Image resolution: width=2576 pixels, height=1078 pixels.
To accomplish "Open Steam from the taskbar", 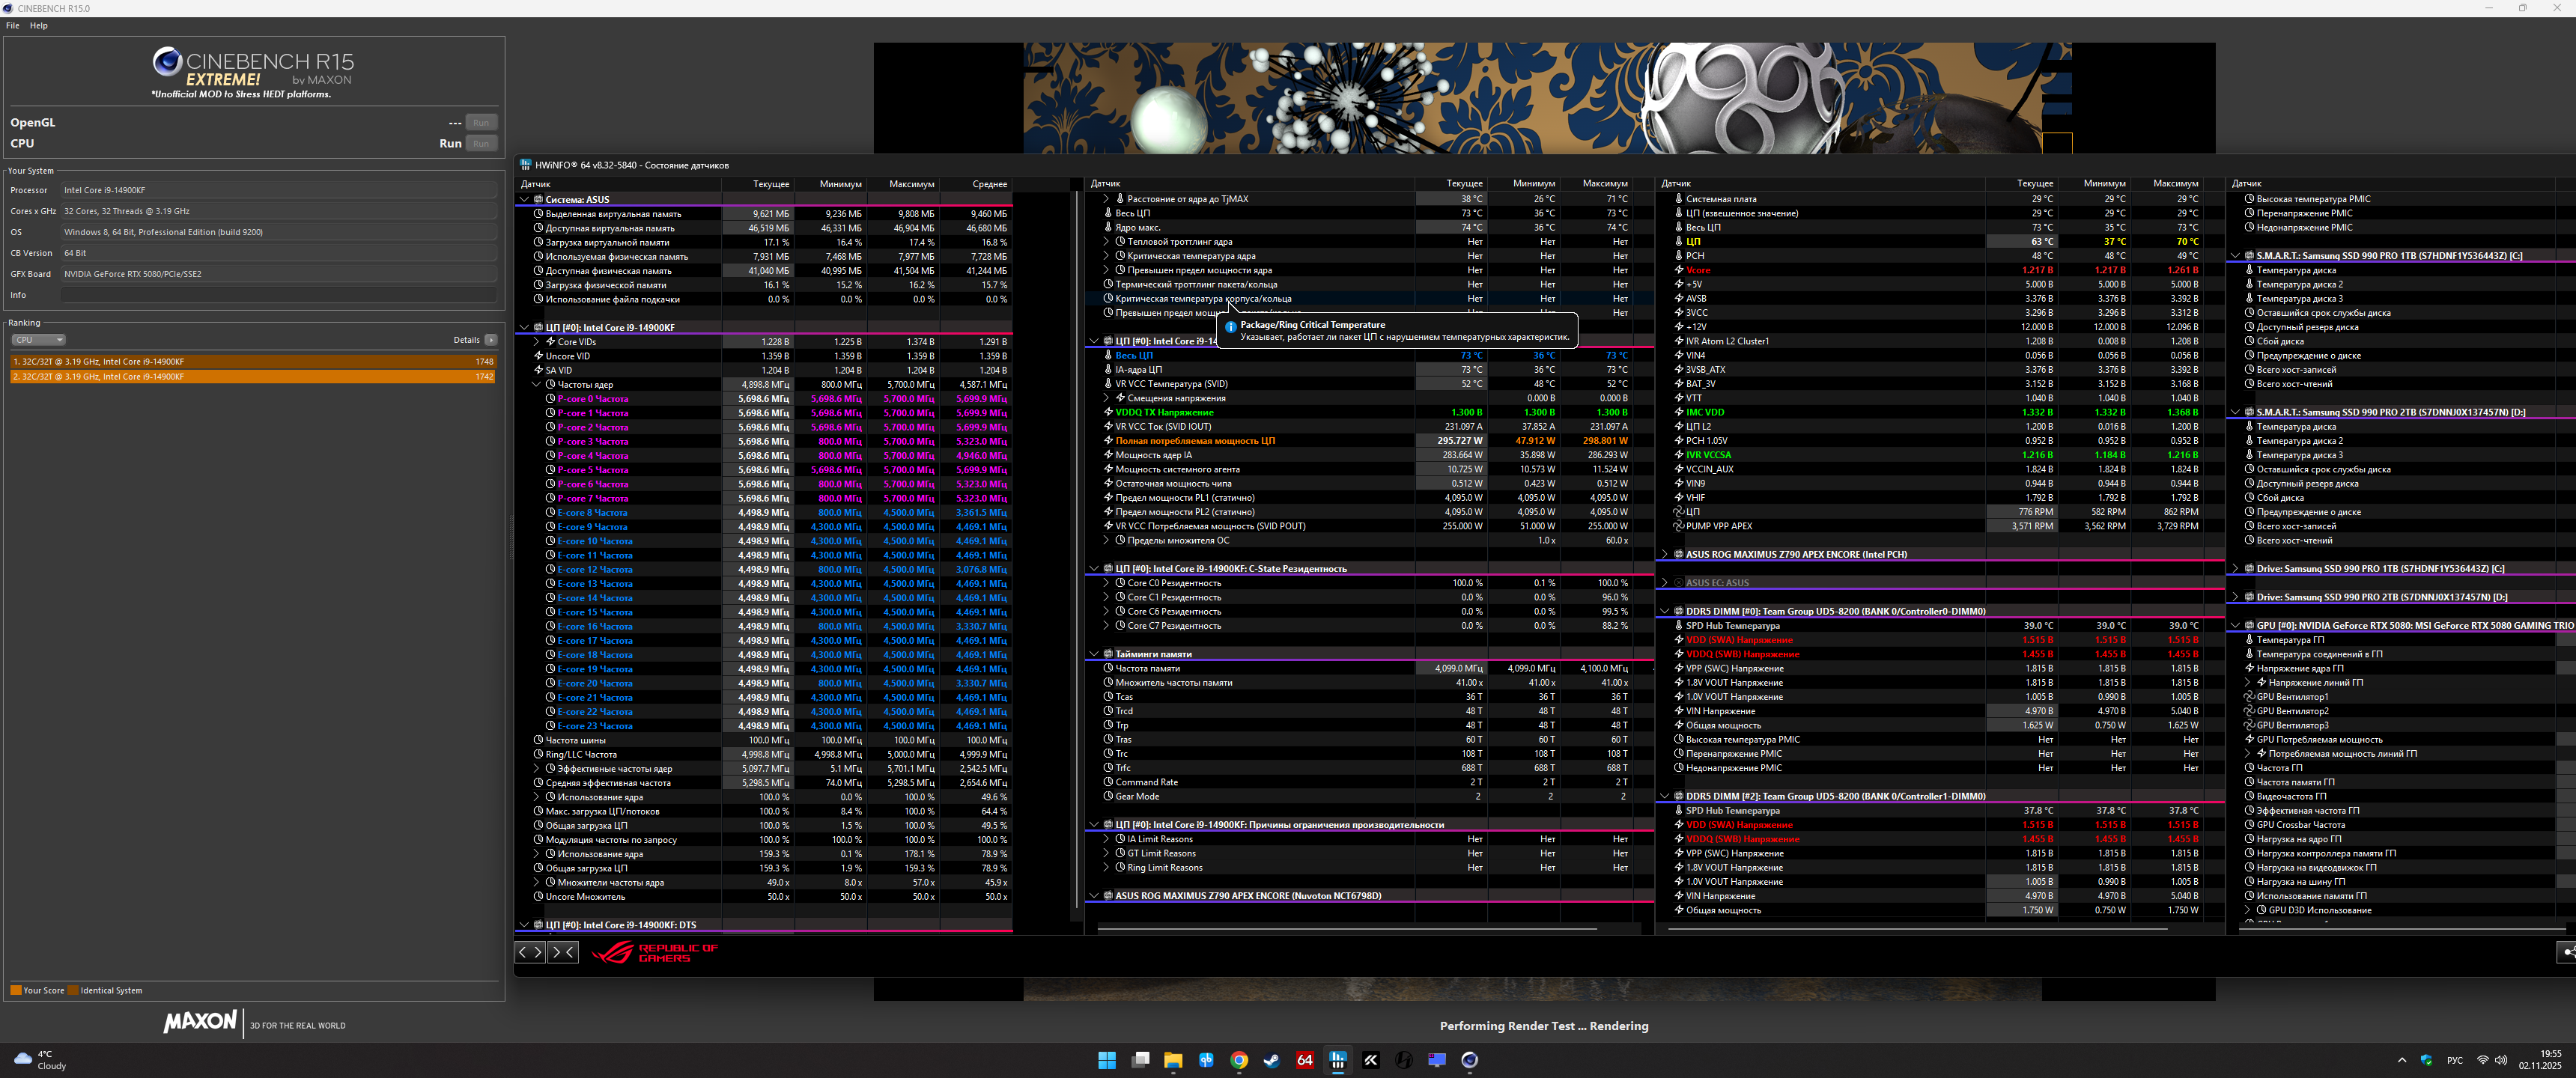I will point(1271,1060).
